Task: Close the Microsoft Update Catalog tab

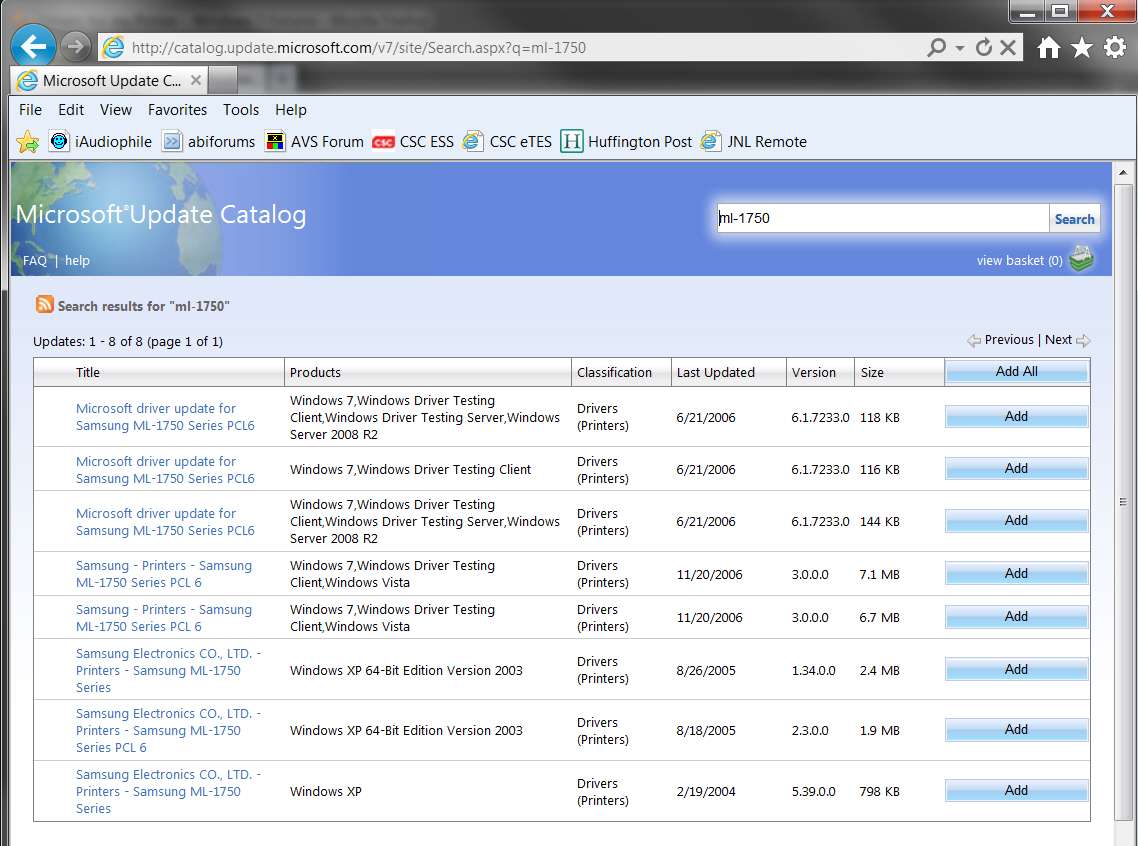Action: (x=195, y=80)
